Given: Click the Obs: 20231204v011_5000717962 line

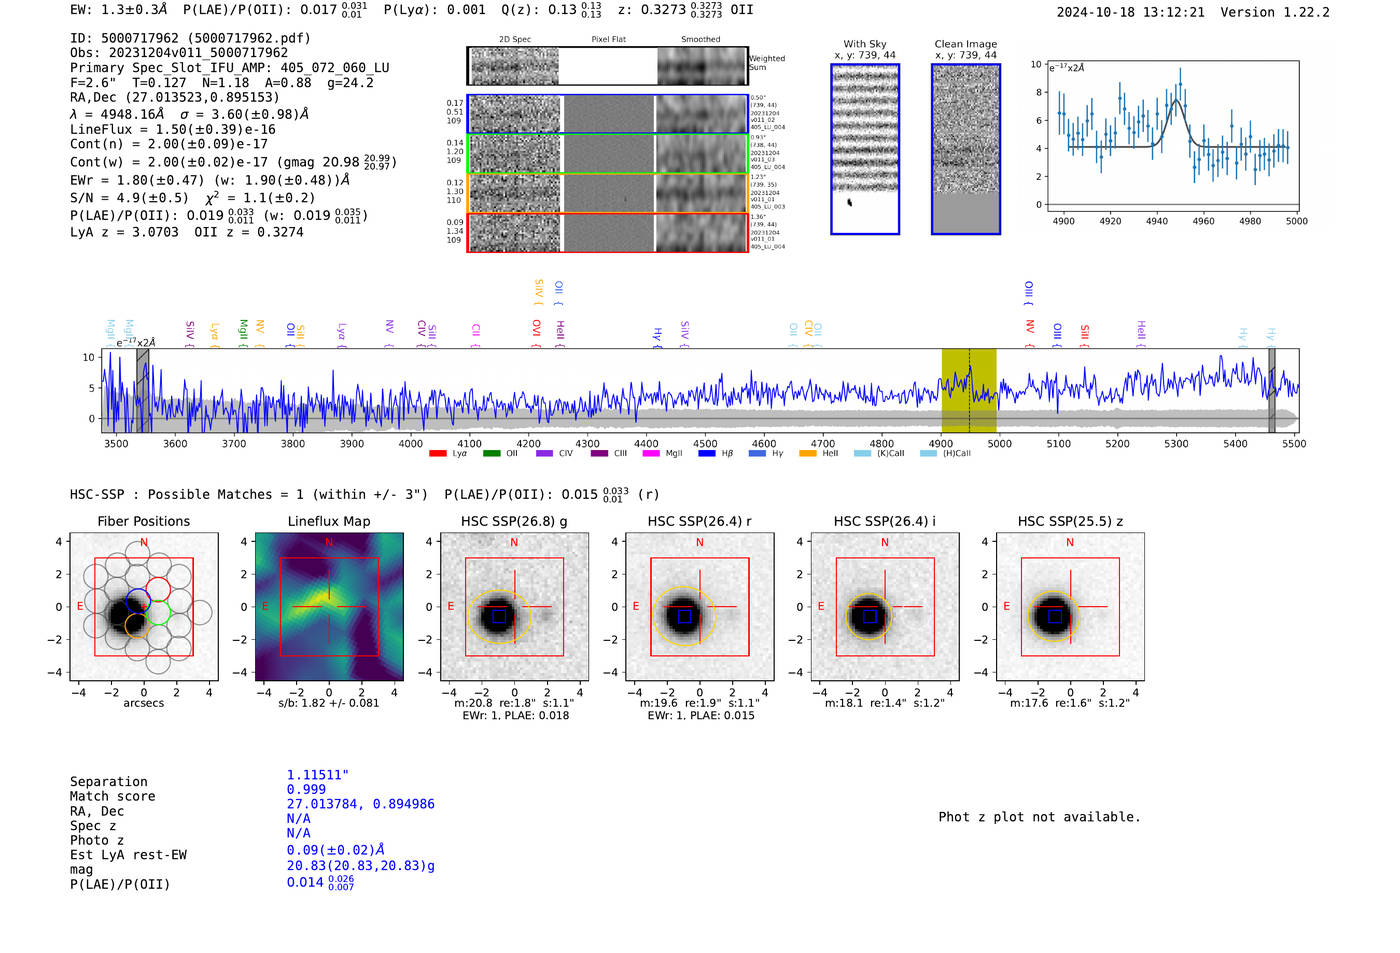Looking at the screenshot, I should tap(179, 53).
